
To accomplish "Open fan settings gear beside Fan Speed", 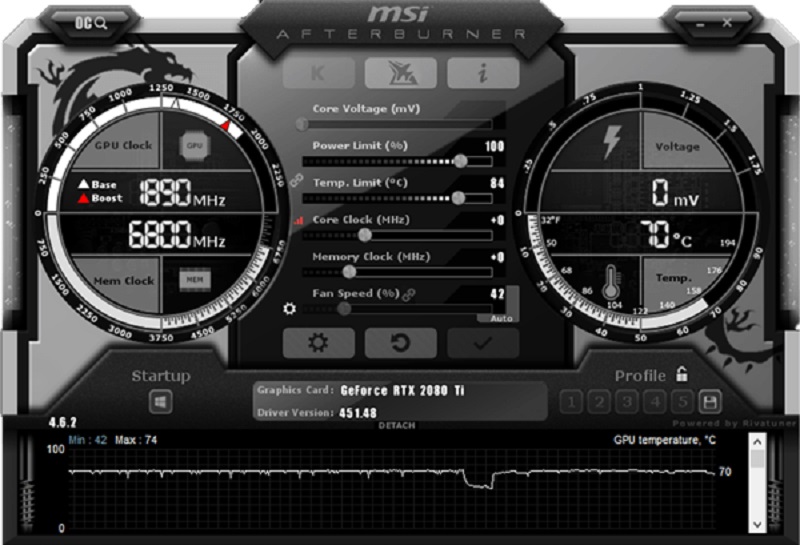I will [x=289, y=308].
